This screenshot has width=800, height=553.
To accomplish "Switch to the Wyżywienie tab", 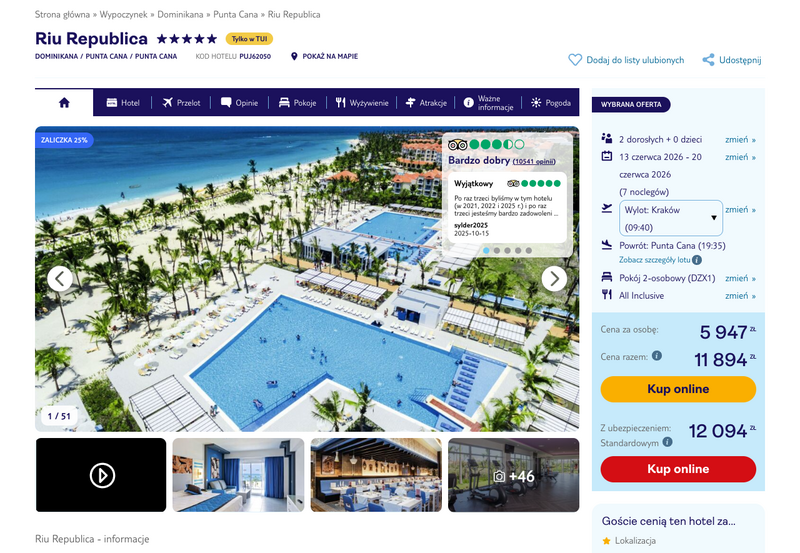I will pos(362,103).
